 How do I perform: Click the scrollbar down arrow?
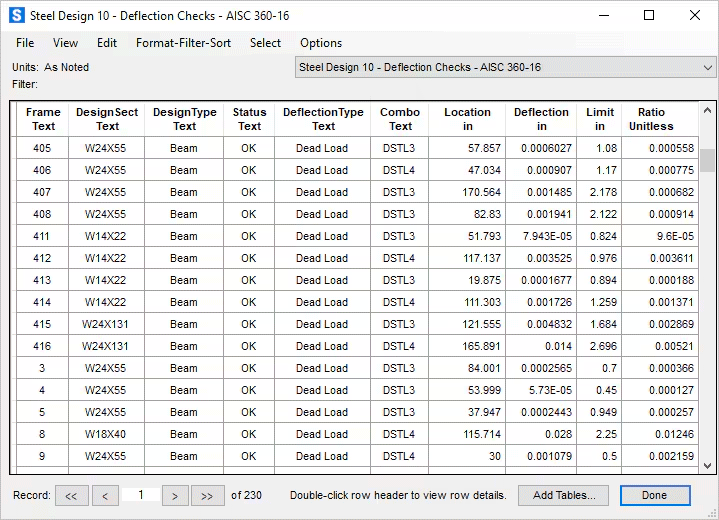pos(707,465)
